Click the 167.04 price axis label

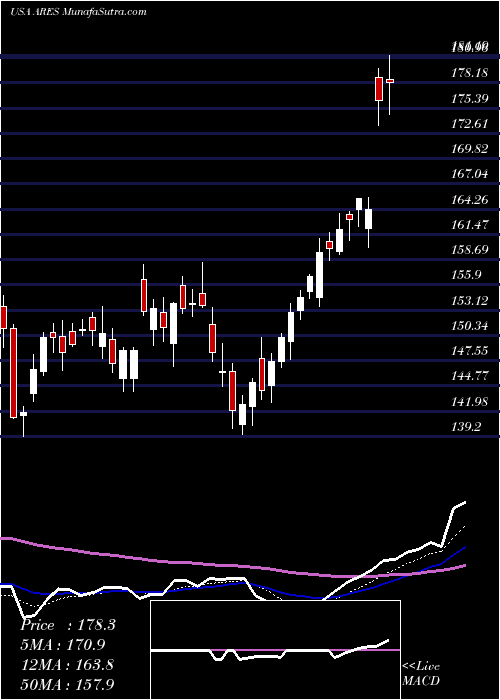pyautogui.click(x=470, y=174)
